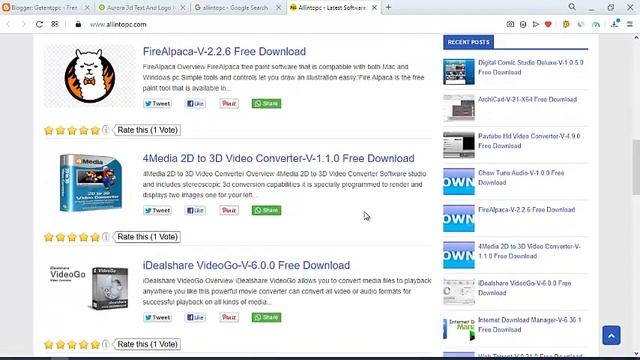Image resolution: width=640 pixels, height=360 pixels.
Task: Tweet the 4Media Video Converter post
Action: [157, 211]
